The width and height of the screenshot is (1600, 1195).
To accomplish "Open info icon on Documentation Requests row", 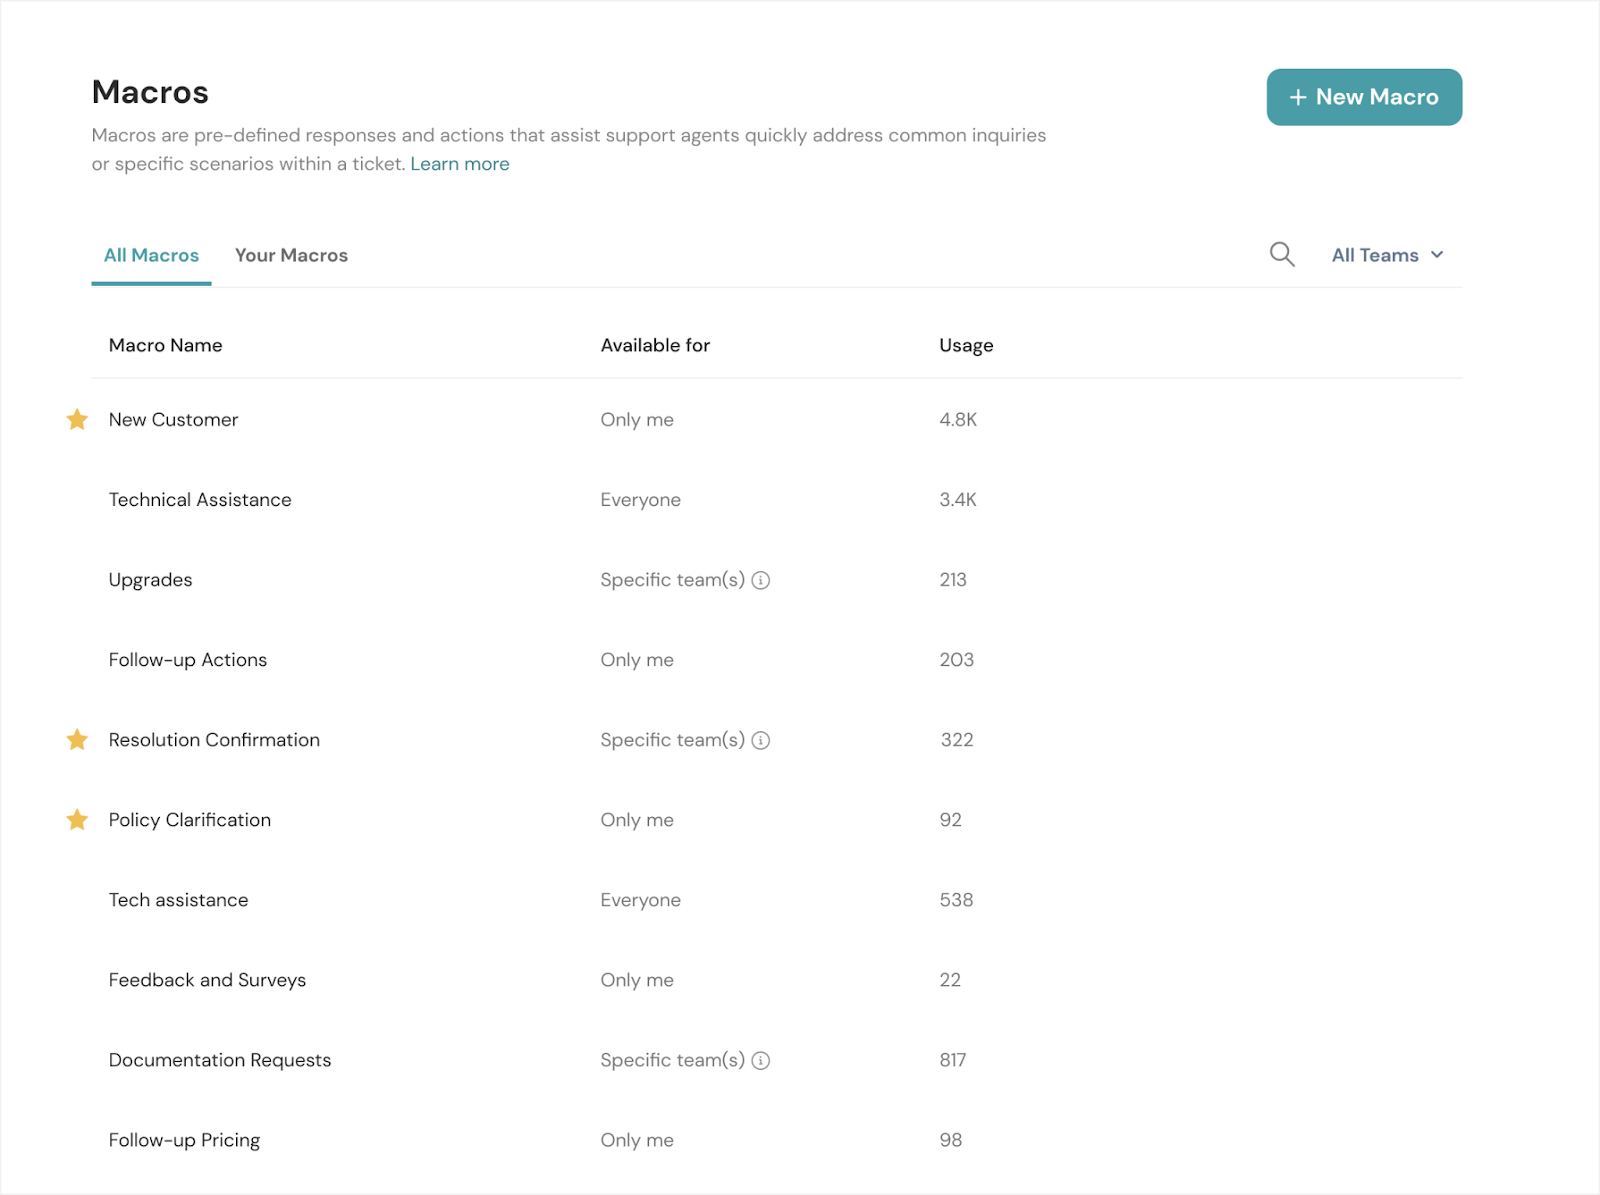I will tap(761, 1060).
